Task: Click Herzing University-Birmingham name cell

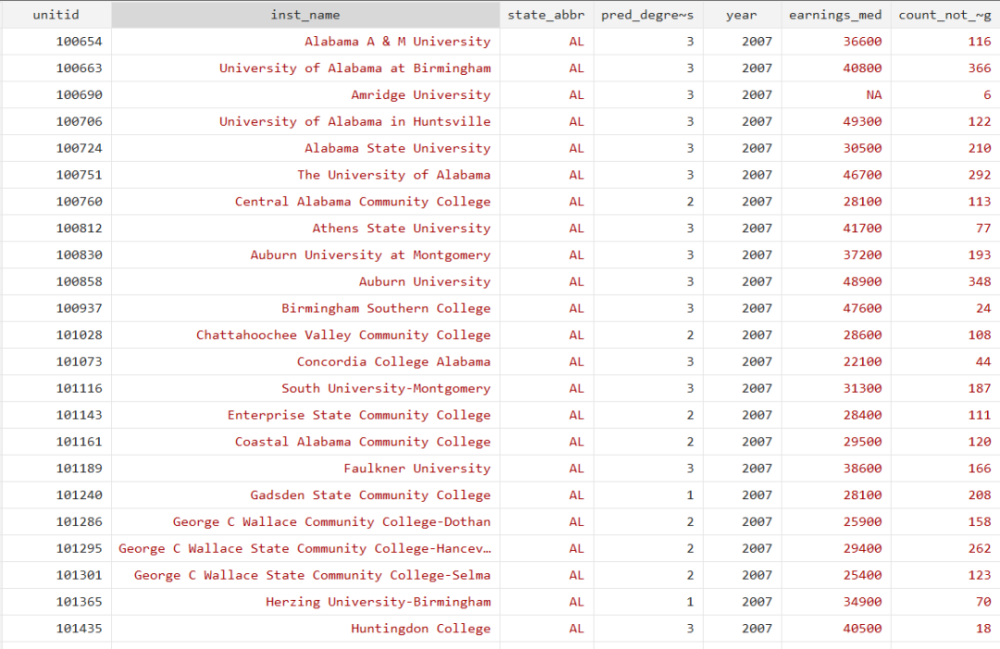Action: [x=305, y=602]
